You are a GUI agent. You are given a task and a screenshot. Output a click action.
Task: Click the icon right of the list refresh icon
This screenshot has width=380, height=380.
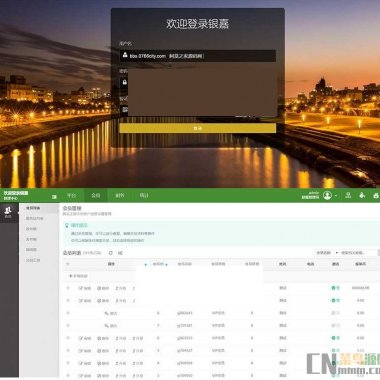click(120, 253)
